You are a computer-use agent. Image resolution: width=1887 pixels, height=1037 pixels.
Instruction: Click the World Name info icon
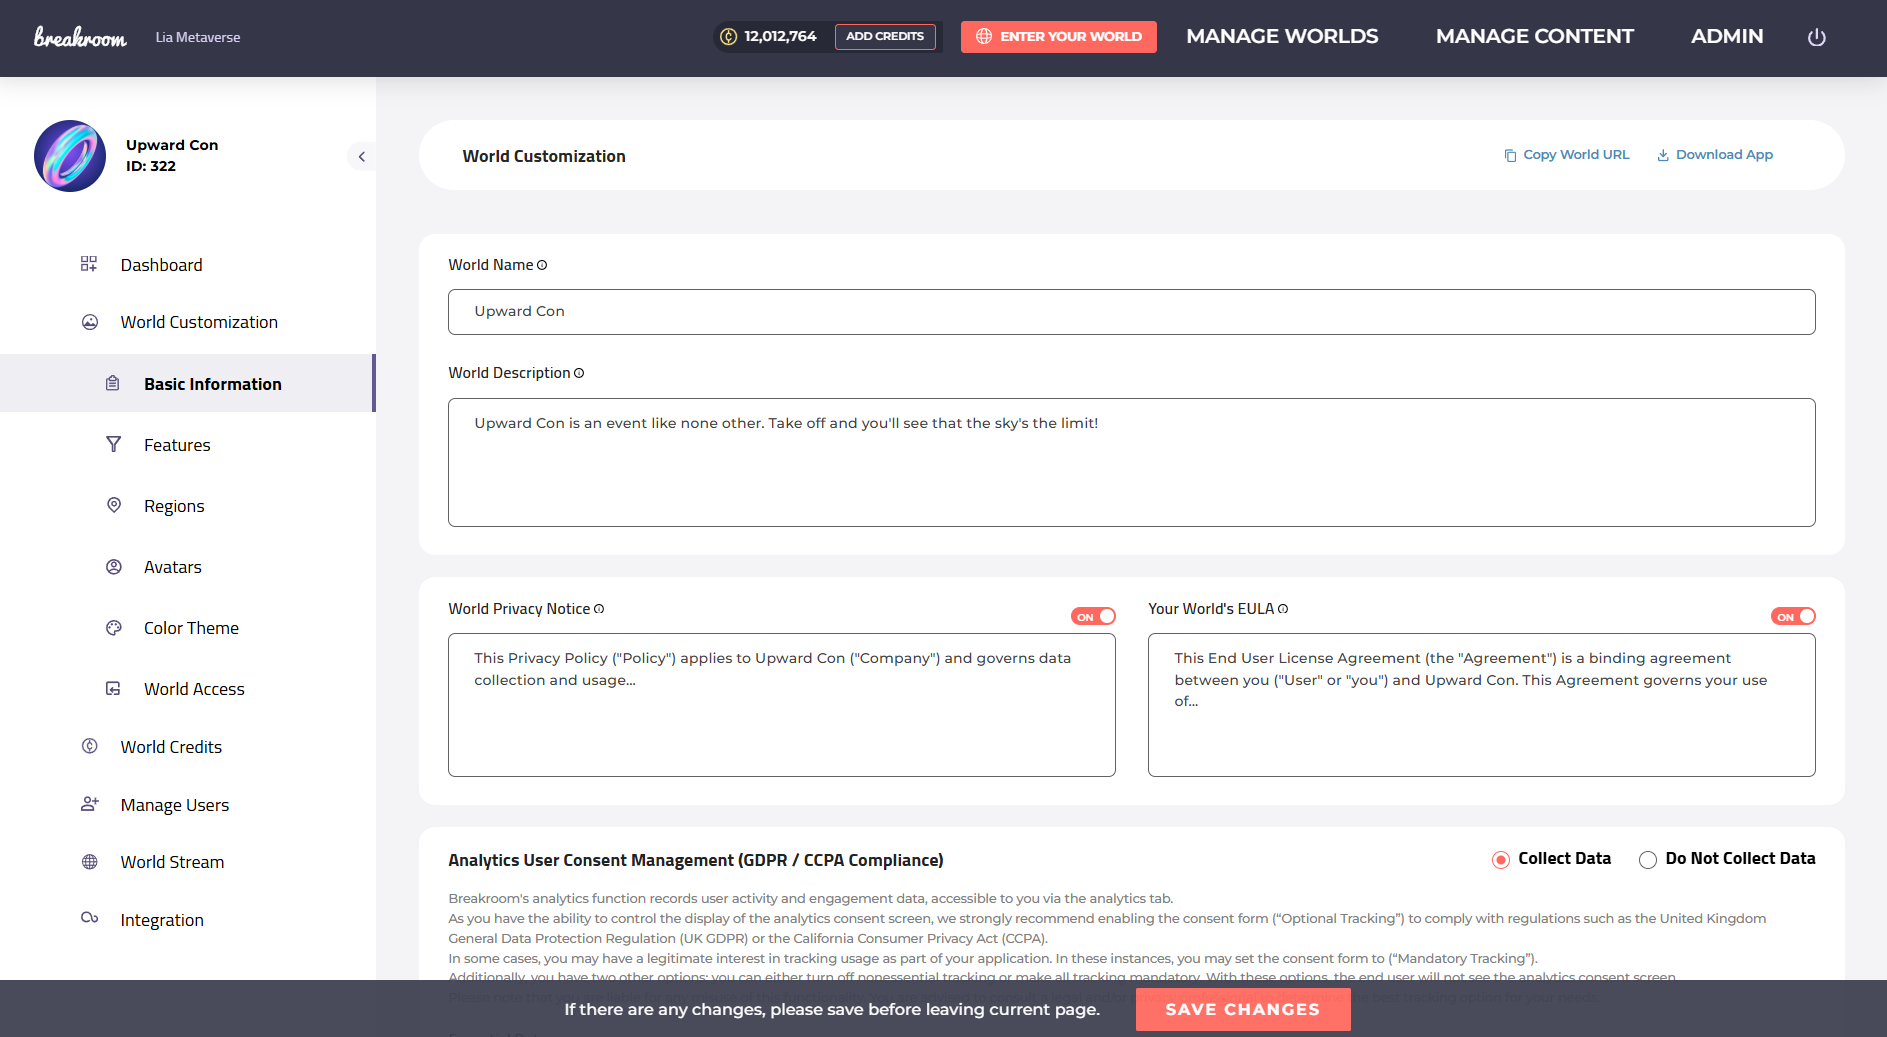pyautogui.click(x=542, y=265)
